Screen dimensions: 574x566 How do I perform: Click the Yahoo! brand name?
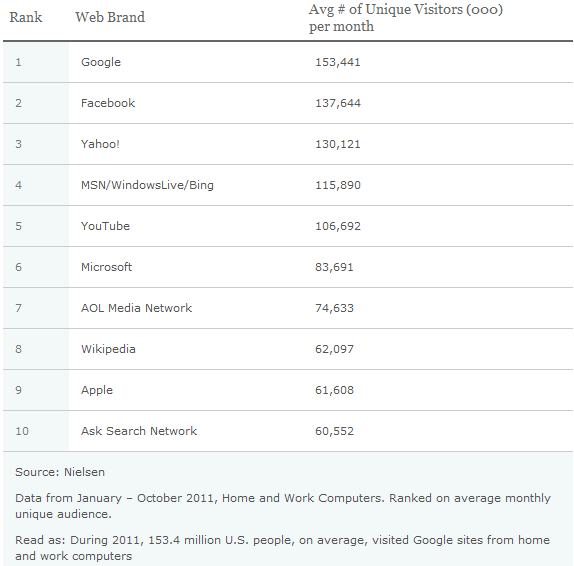(x=100, y=144)
